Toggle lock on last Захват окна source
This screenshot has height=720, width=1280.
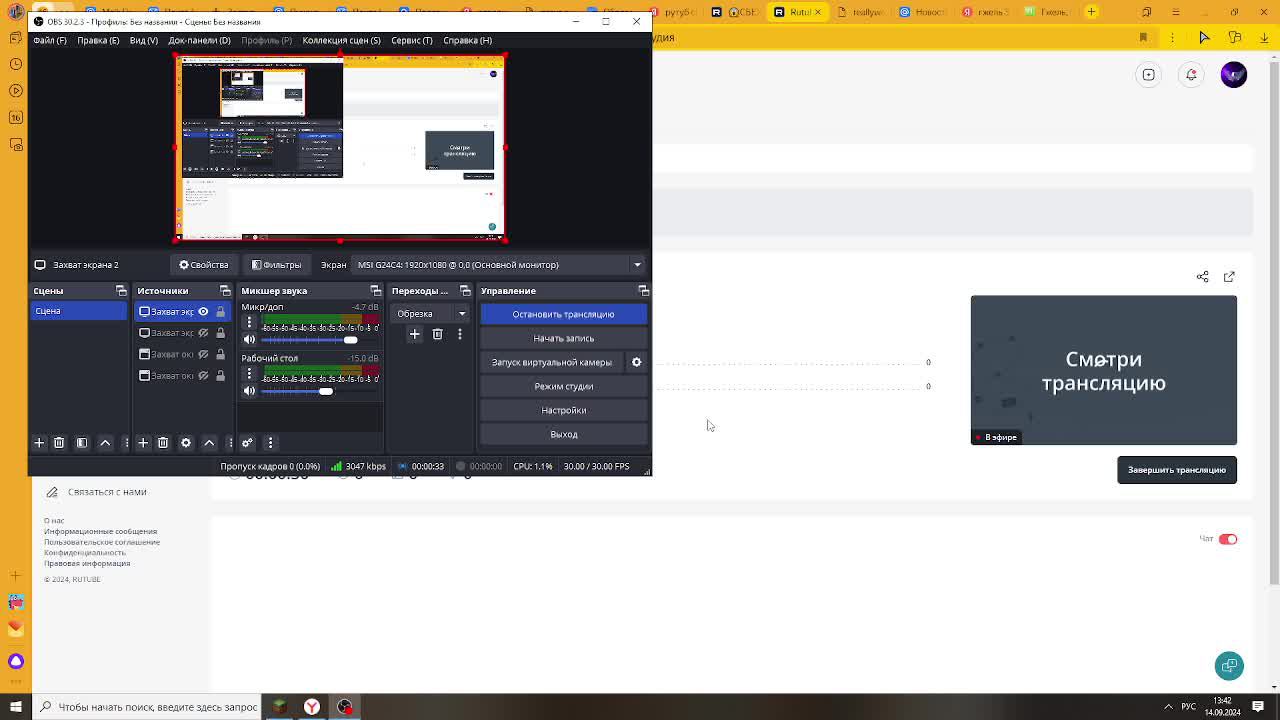tap(220, 376)
